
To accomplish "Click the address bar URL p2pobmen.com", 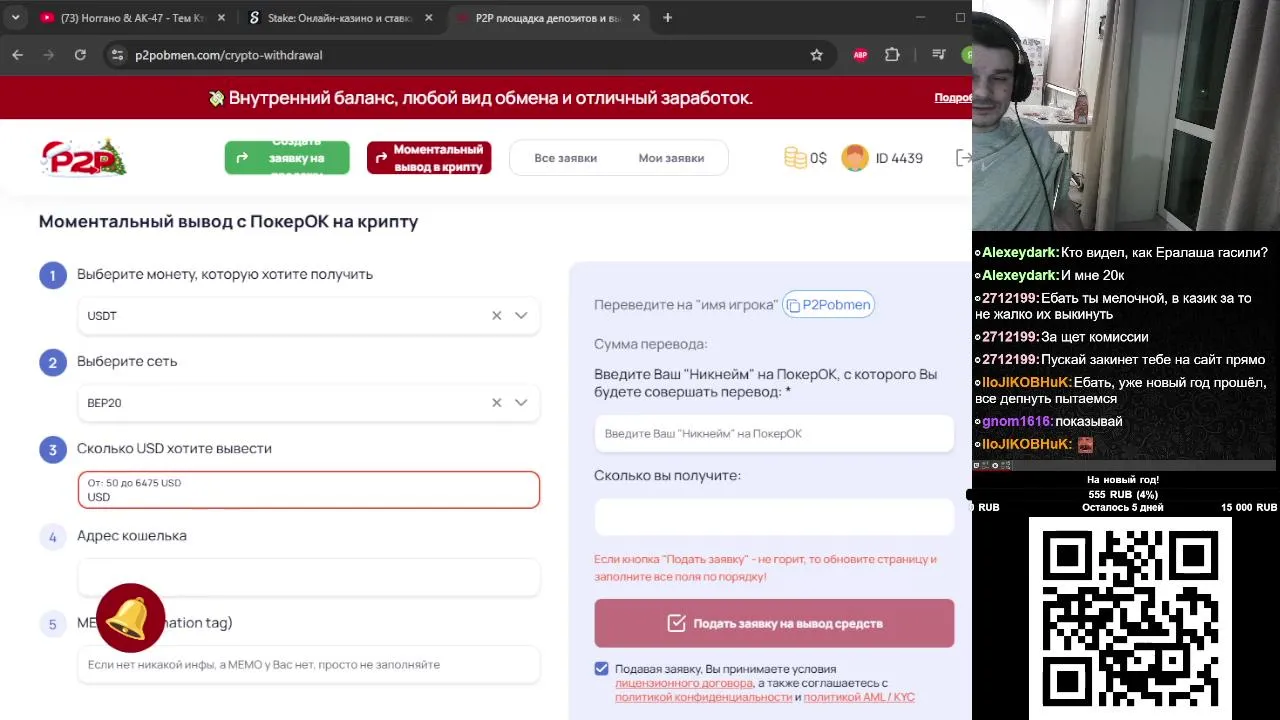I will pyautogui.click(x=229, y=55).
